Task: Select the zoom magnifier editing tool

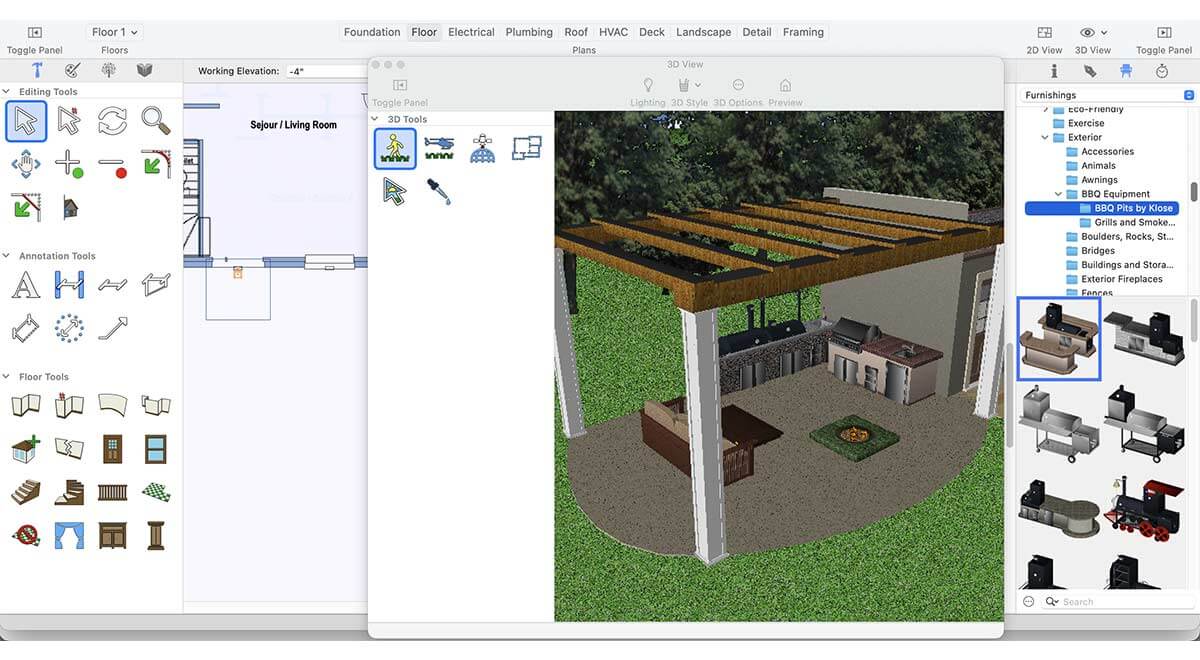Action: coord(155,121)
